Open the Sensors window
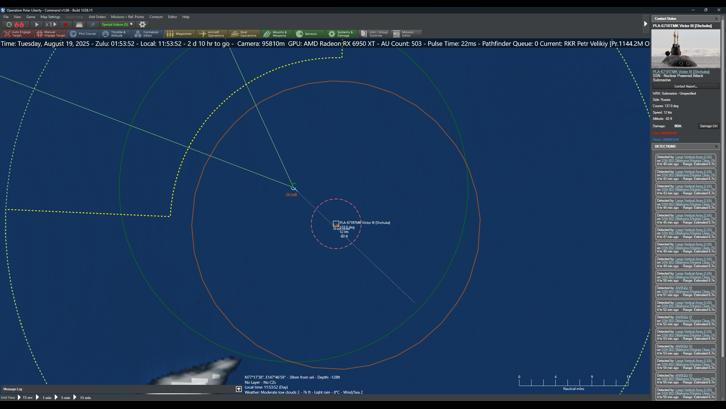Viewport: 726px width, 409px height. pyautogui.click(x=309, y=34)
